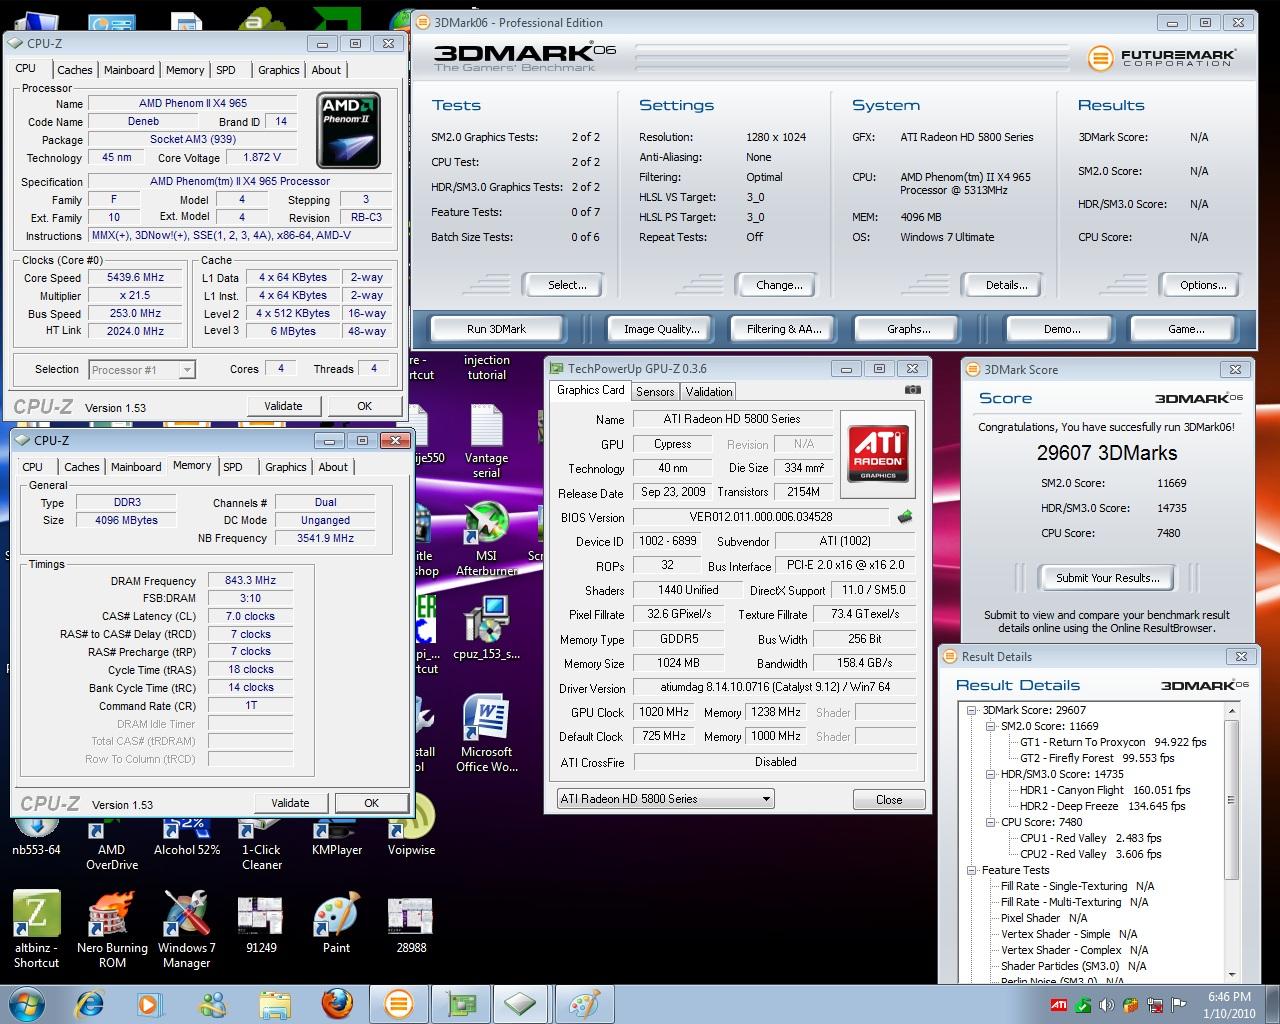This screenshot has width=1280, height=1024.
Task: Launch AMD OverDrive desktop shortcut
Action: pyautogui.click(x=112, y=843)
